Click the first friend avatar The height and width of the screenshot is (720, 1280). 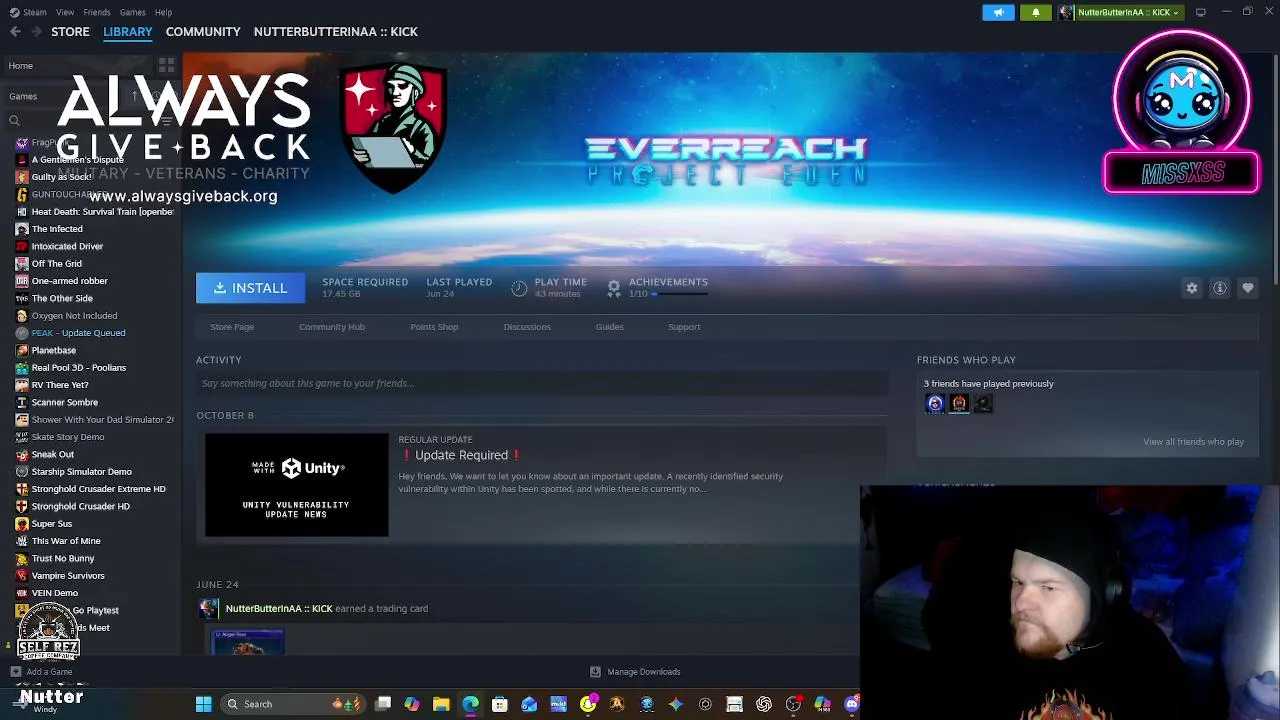point(935,404)
